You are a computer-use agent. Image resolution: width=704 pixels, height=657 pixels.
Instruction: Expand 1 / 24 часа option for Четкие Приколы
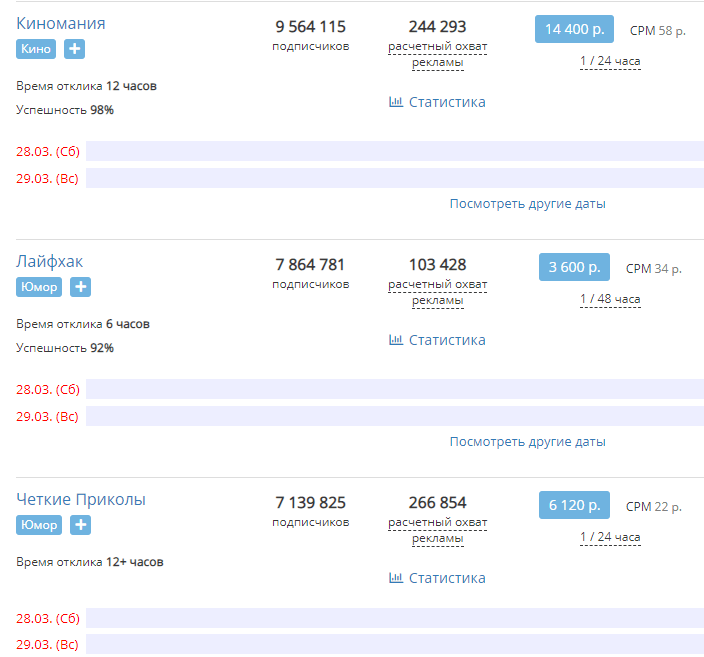(x=610, y=537)
